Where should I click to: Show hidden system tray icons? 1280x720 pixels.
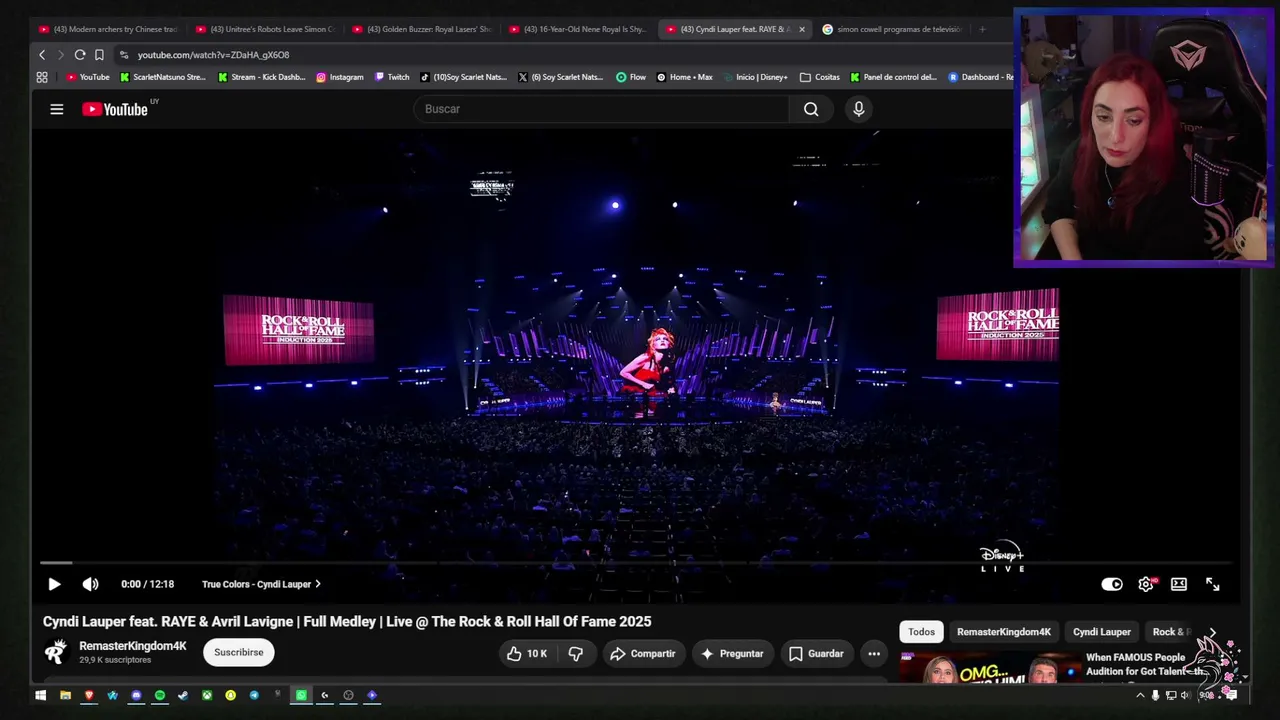[x=1140, y=695]
